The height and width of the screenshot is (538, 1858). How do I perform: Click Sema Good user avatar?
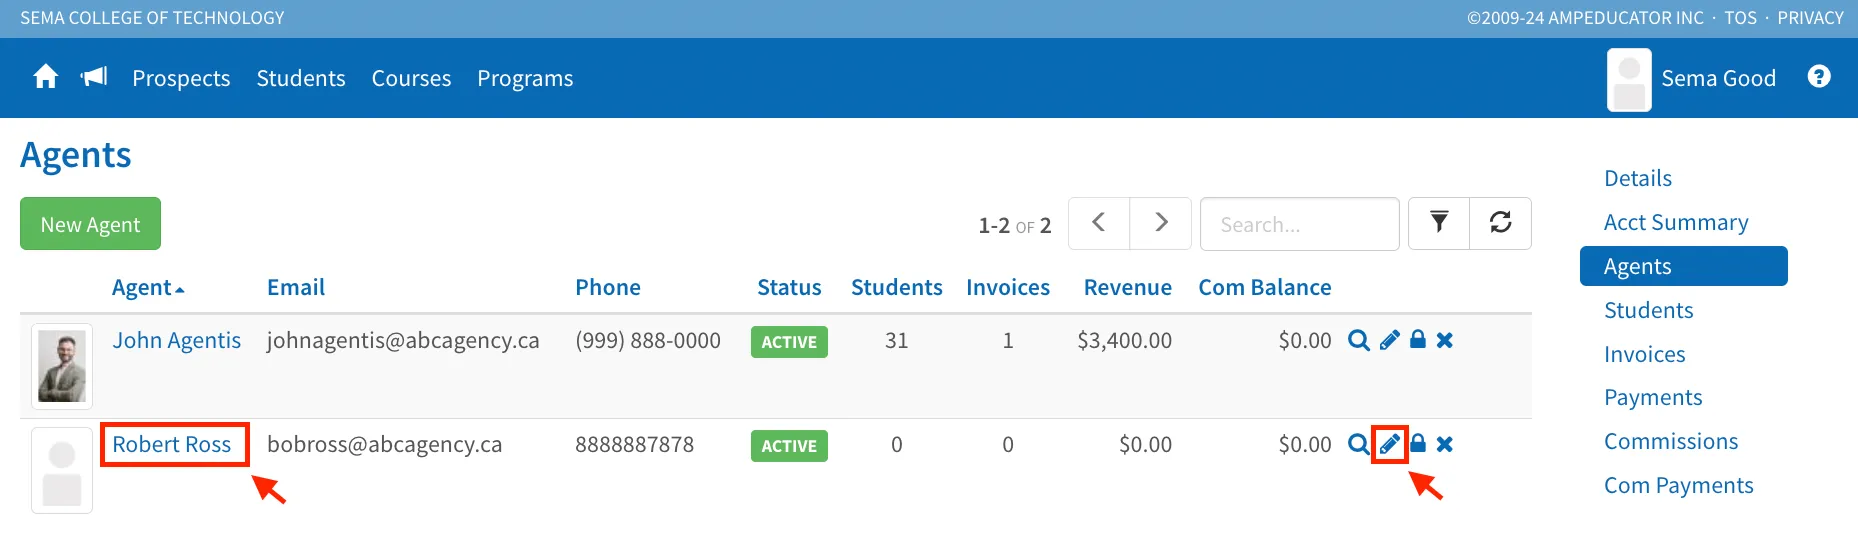1629,79
